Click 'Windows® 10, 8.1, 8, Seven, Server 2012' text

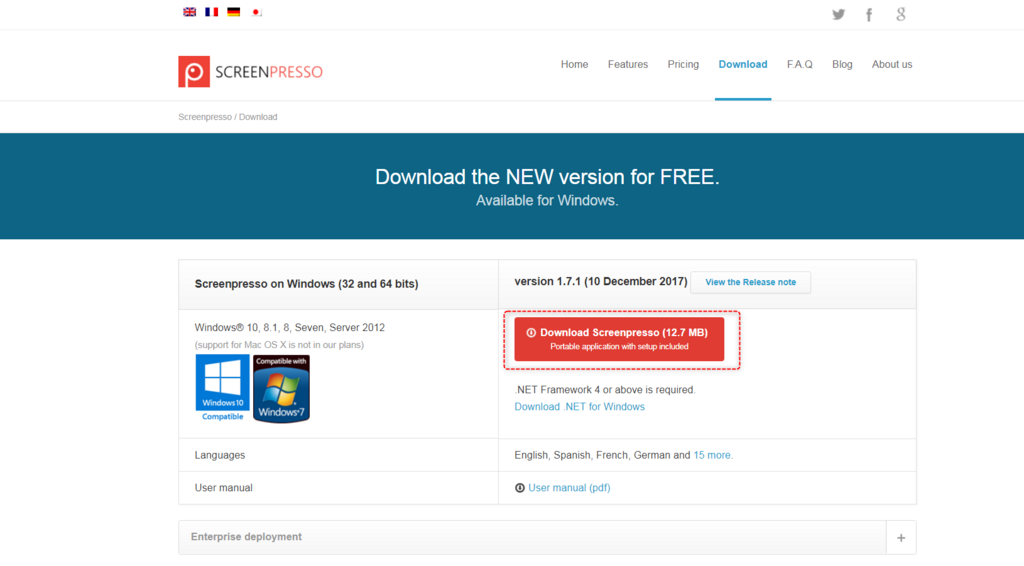click(289, 328)
